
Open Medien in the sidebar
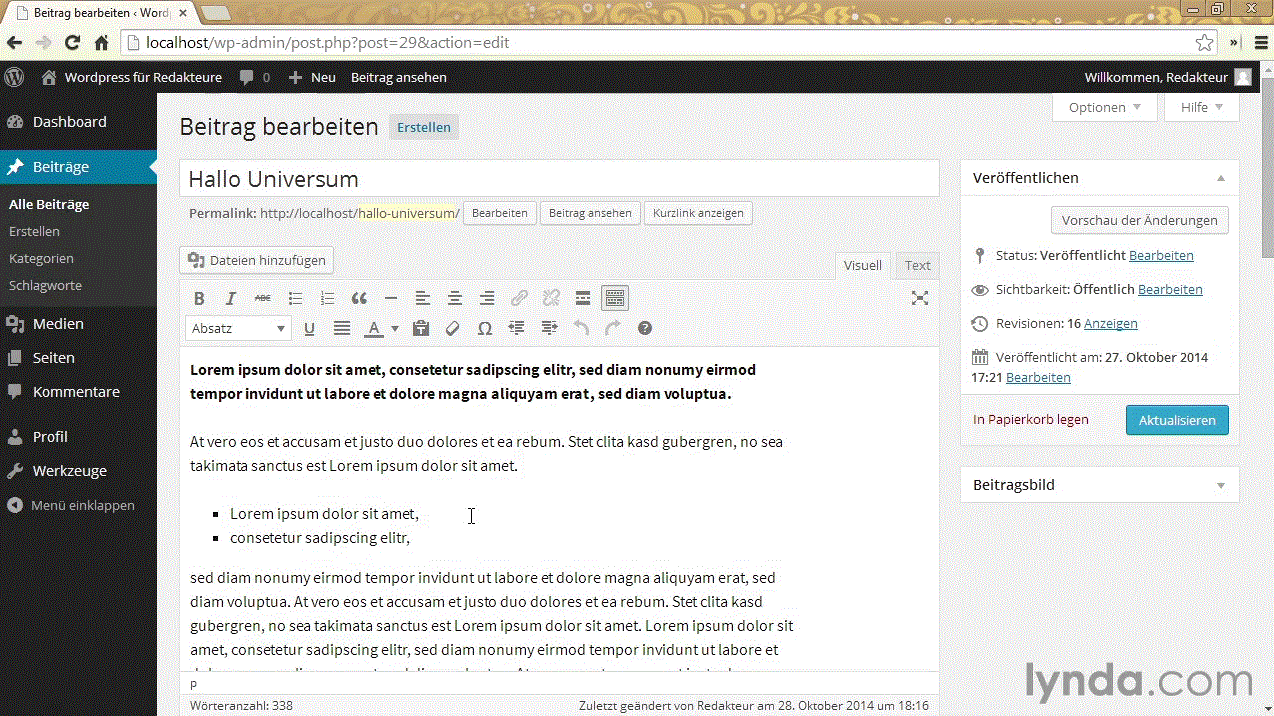click(78, 324)
